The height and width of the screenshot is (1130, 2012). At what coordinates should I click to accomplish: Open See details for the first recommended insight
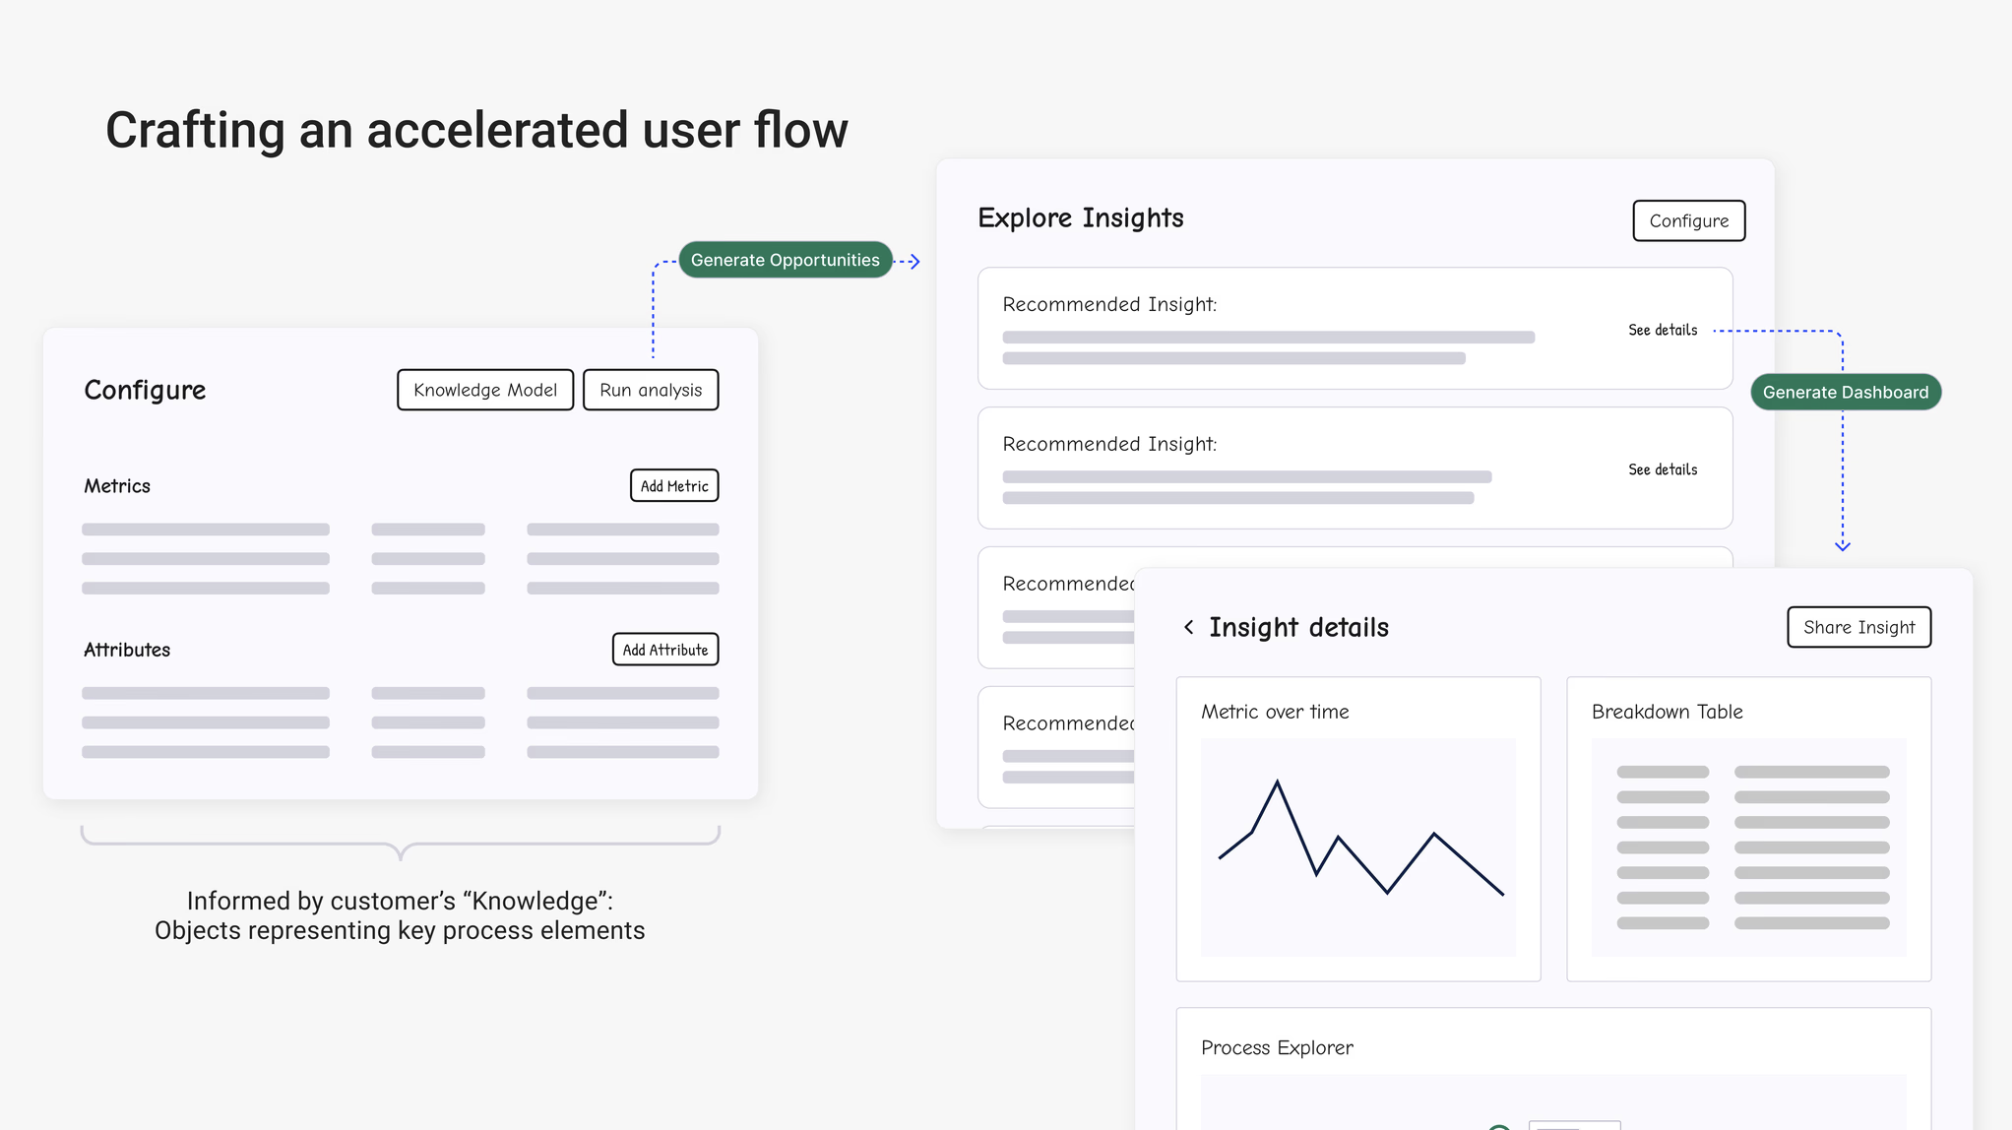(1662, 330)
